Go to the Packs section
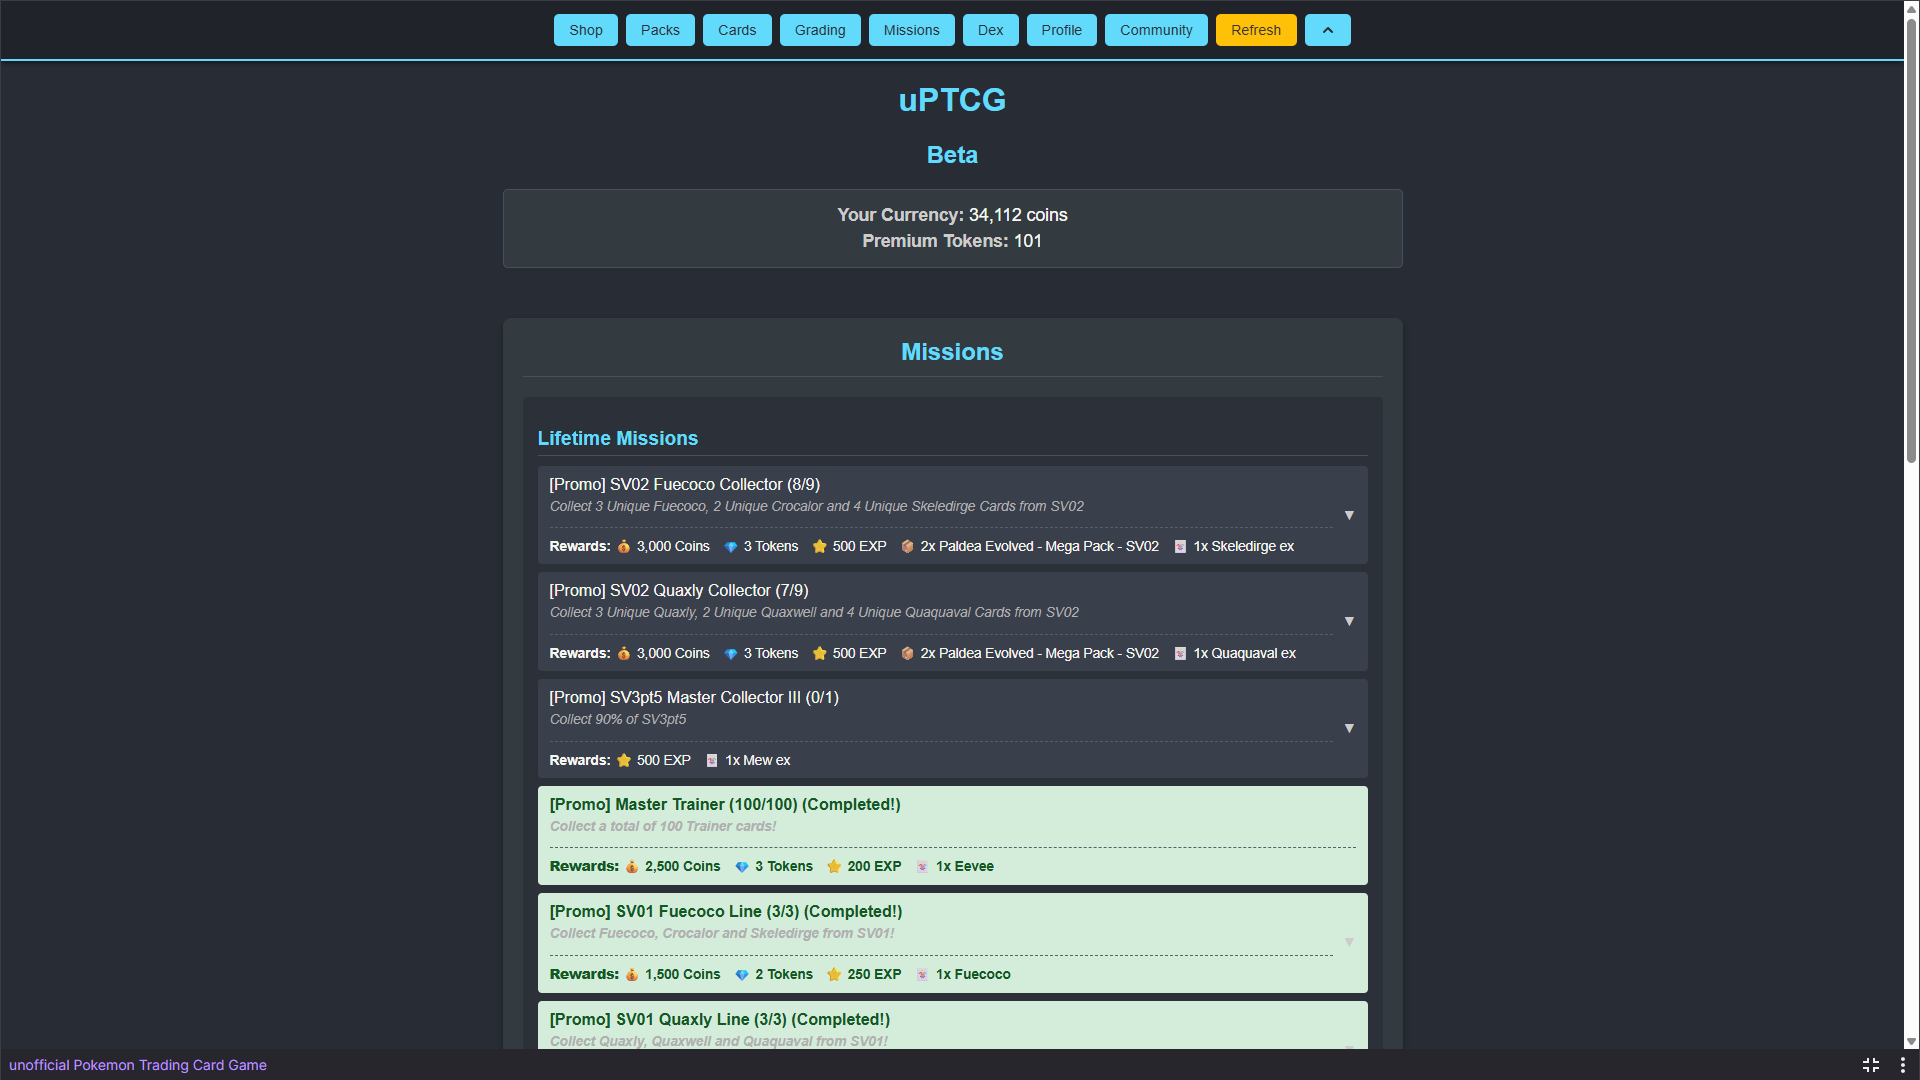1920x1080 pixels. (660, 30)
